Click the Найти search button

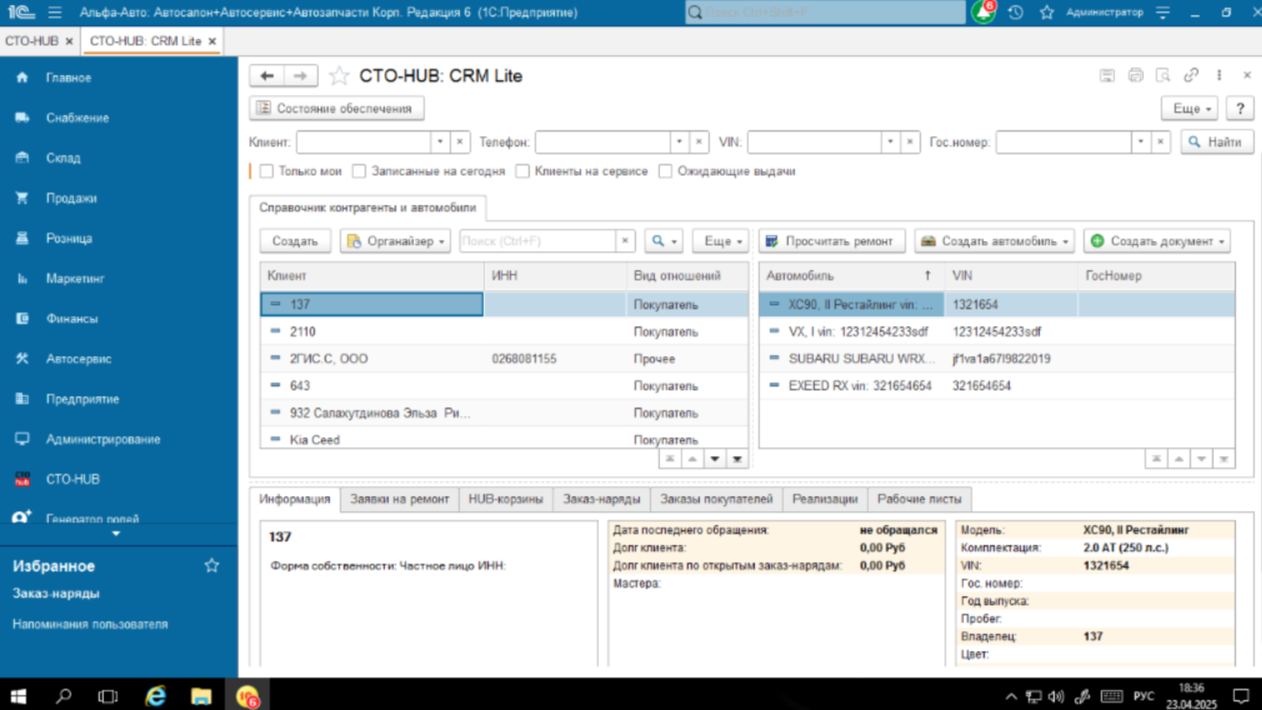[x=1216, y=142]
